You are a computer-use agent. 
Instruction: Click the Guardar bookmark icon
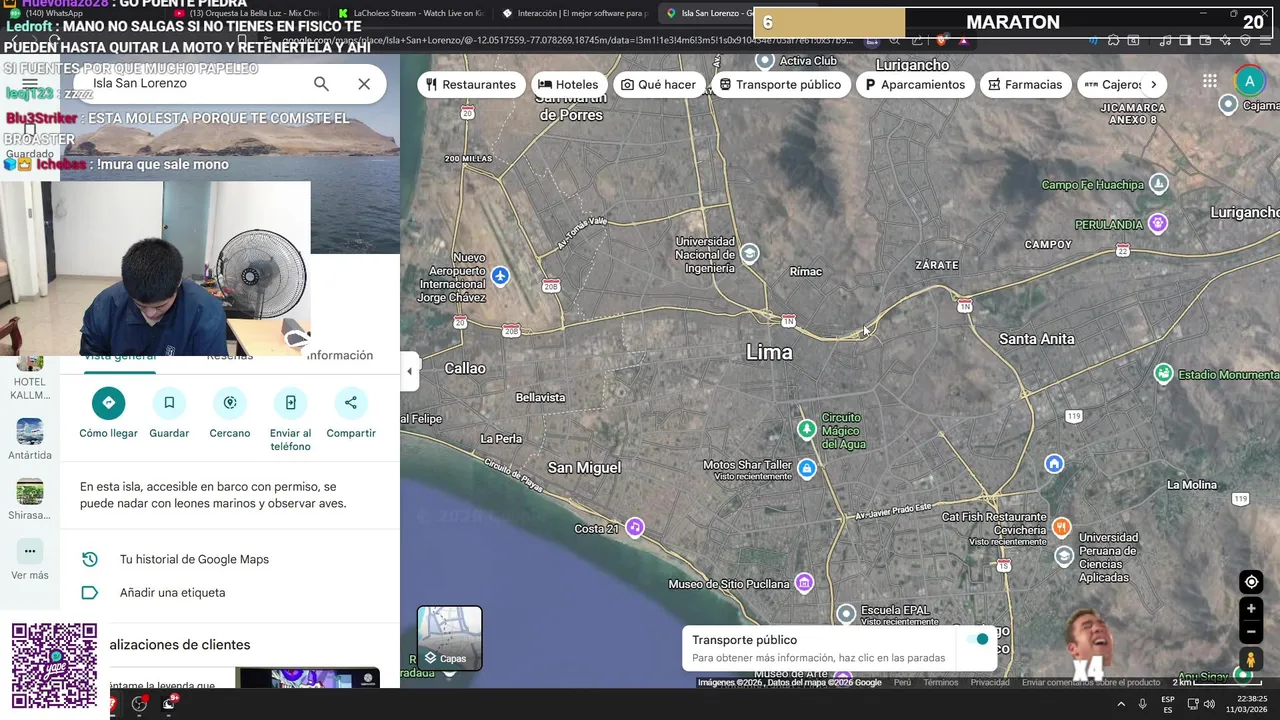[x=169, y=403]
